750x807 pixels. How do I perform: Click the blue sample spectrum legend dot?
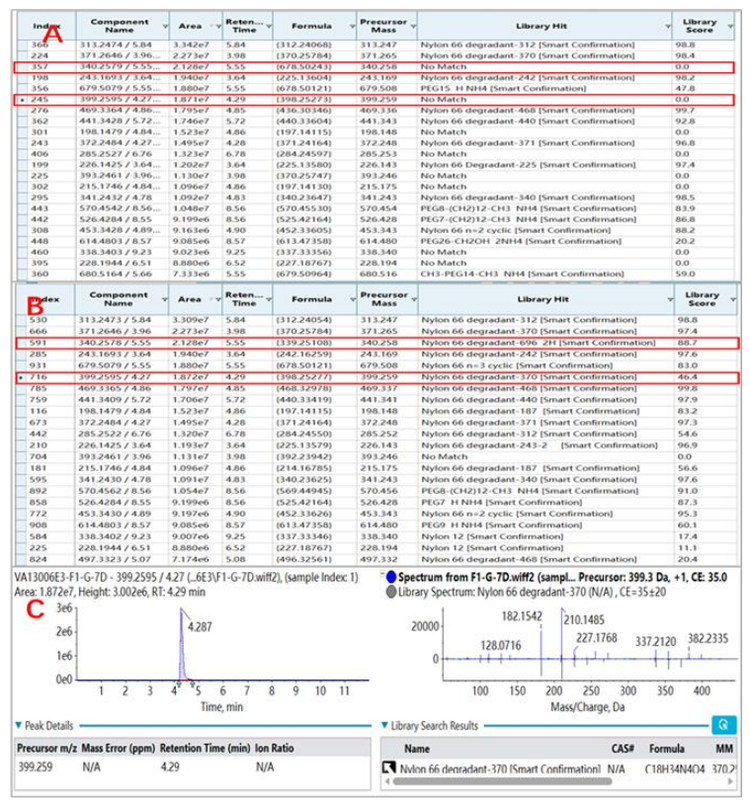point(391,577)
